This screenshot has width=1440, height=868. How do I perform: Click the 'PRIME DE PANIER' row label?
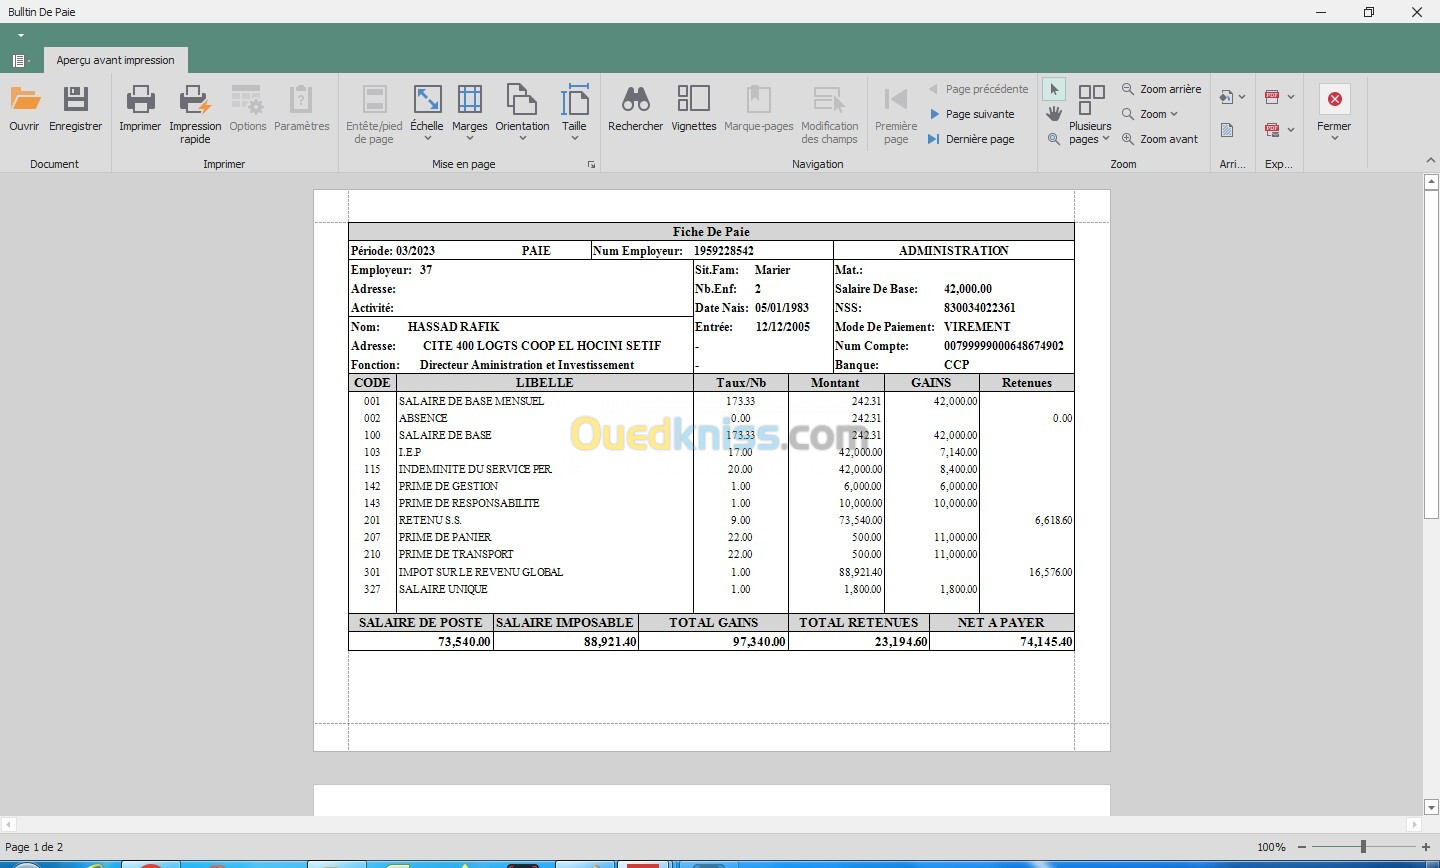445,537
